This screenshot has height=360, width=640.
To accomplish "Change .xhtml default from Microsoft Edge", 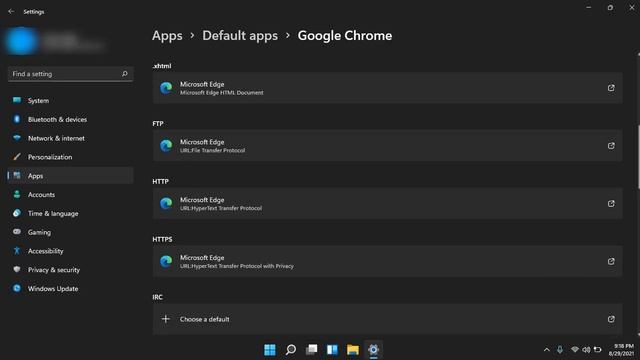I will tap(387, 88).
